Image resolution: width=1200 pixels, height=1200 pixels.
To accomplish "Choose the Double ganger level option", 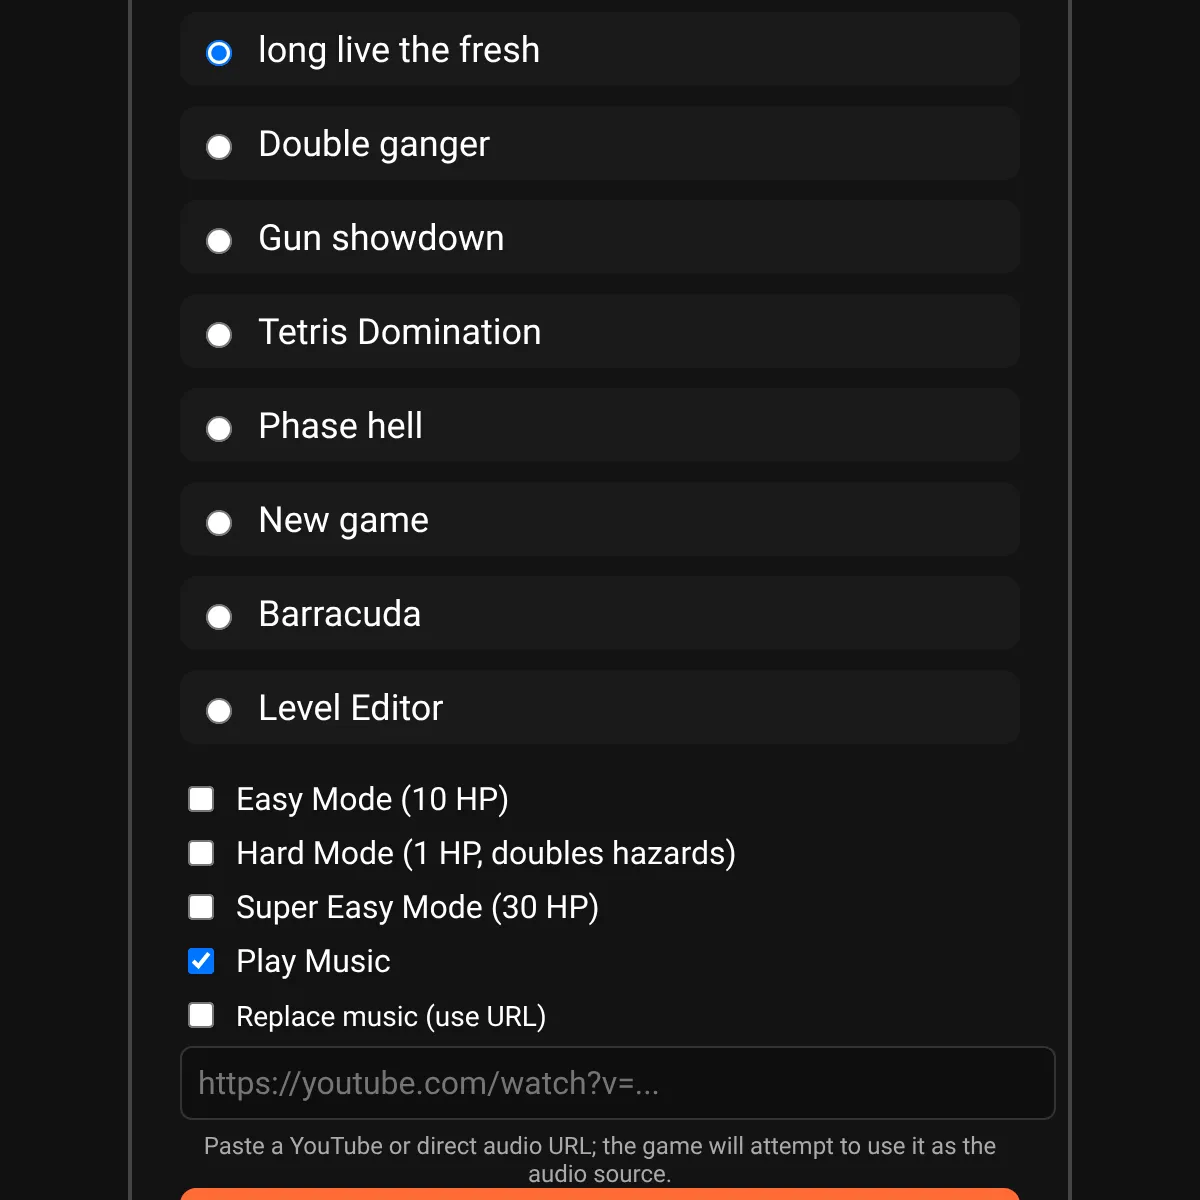I will 219,147.
